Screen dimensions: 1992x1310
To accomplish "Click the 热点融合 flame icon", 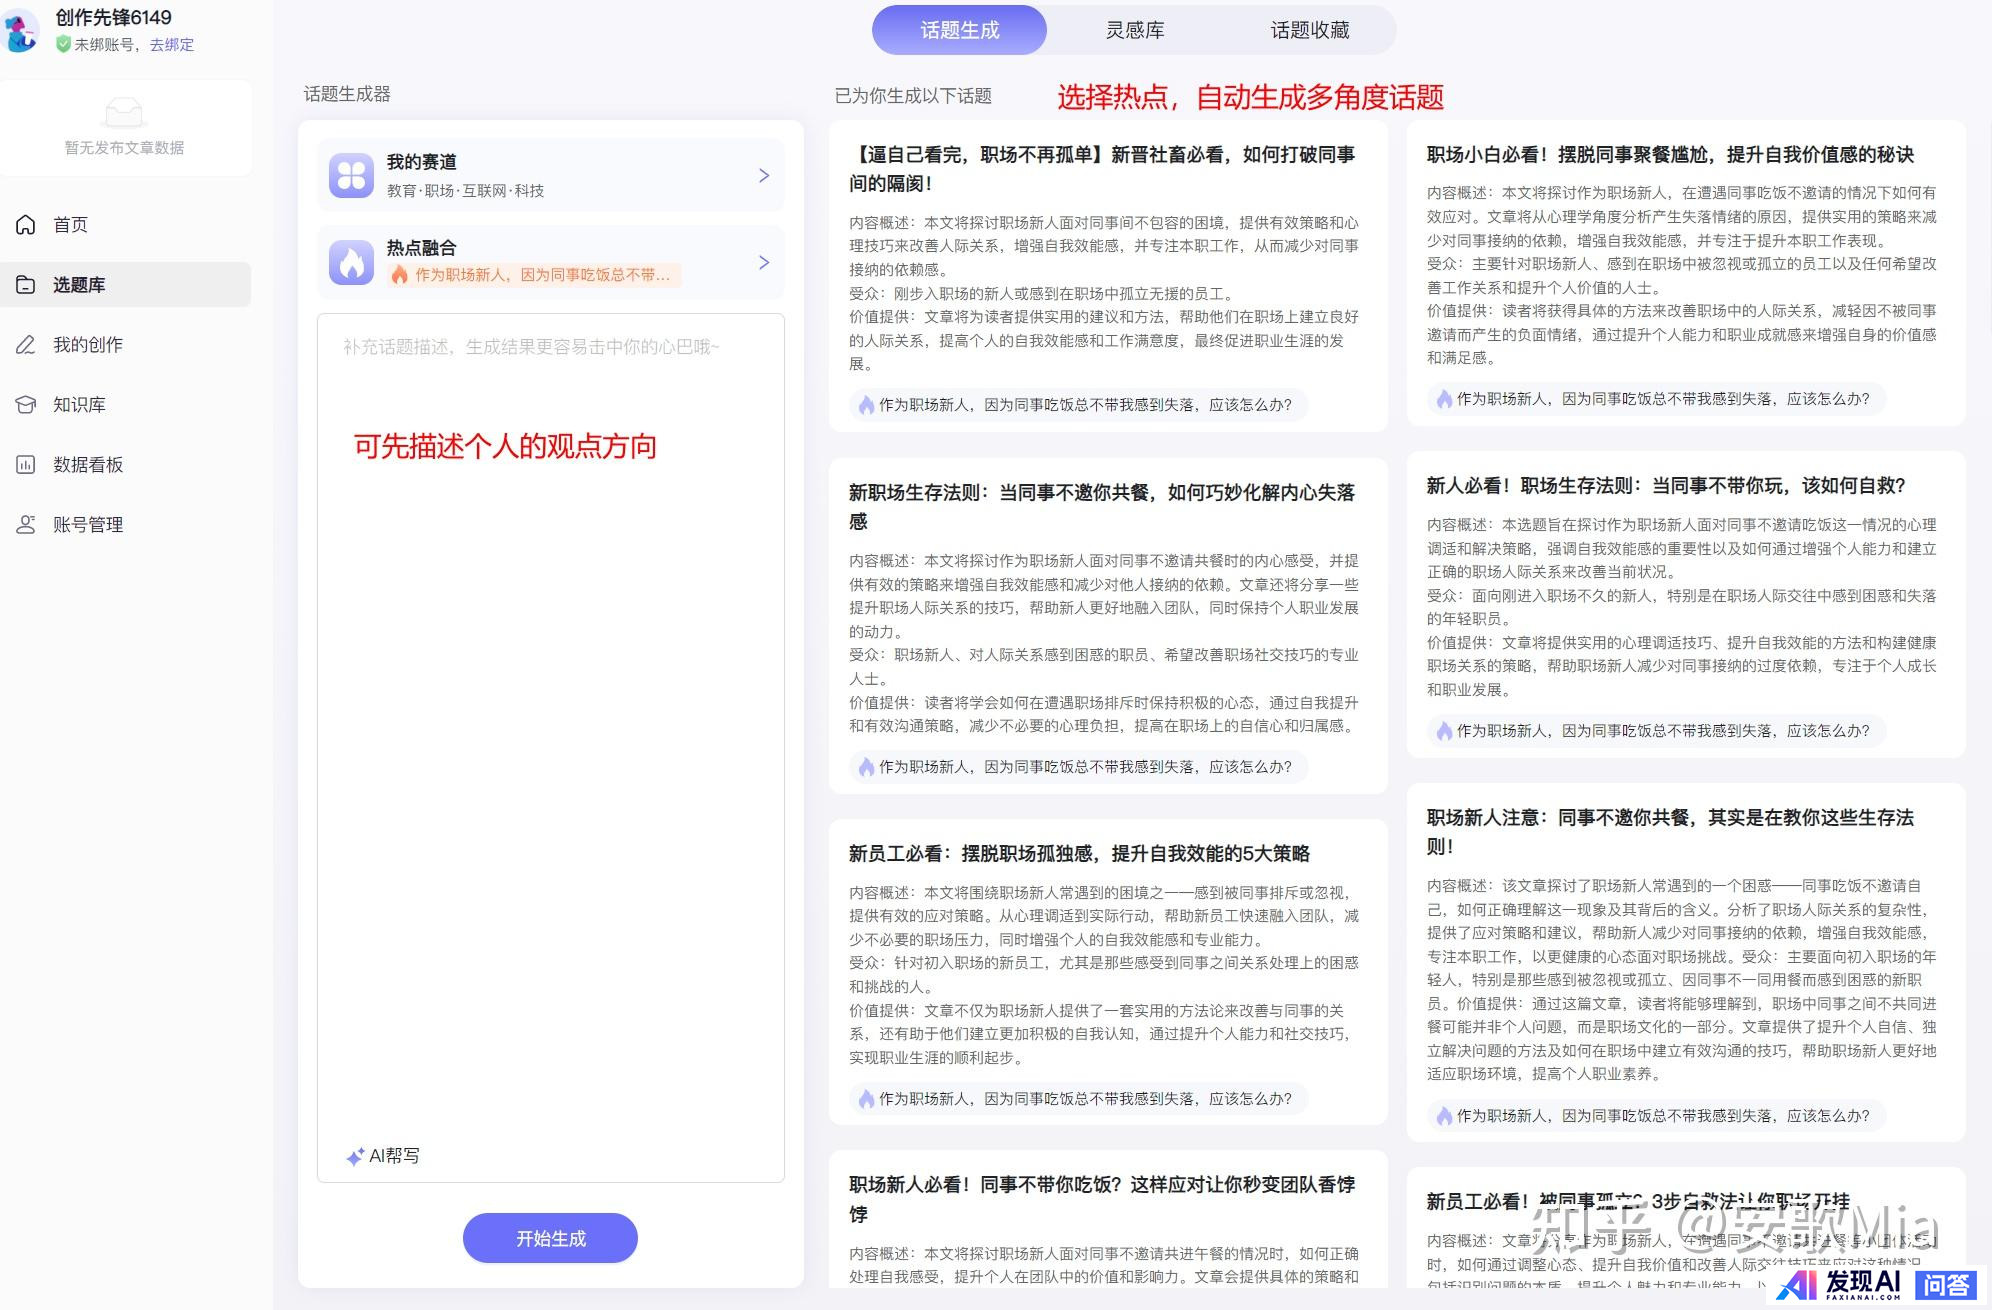I will (351, 262).
